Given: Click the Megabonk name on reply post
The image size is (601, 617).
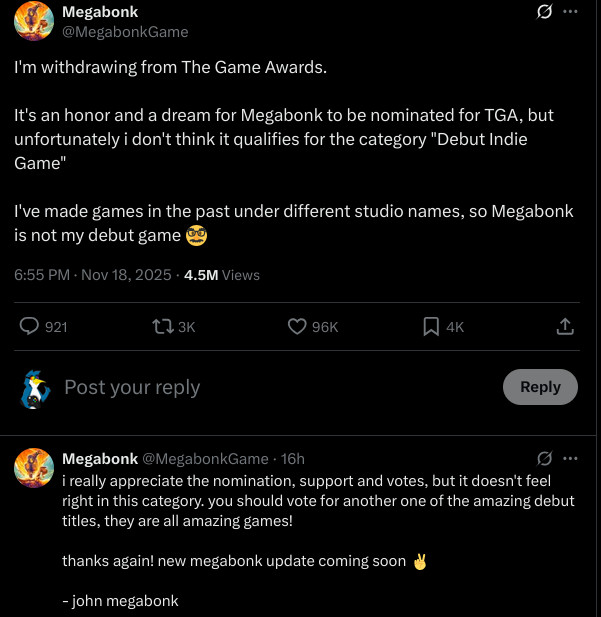Looking at the screenshot, I should (x=100, y=458).
